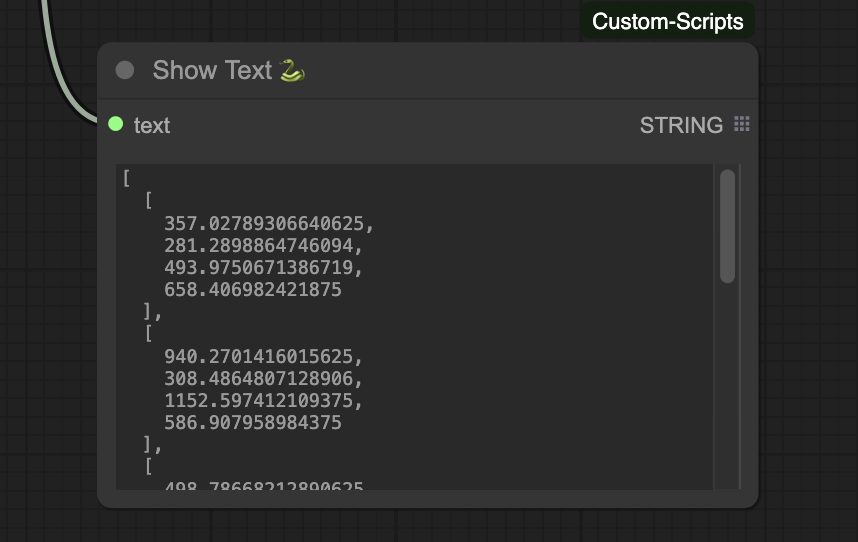Click the STRING output label
Viewport: 858px width, 542px height.
[x=681, y=125]
